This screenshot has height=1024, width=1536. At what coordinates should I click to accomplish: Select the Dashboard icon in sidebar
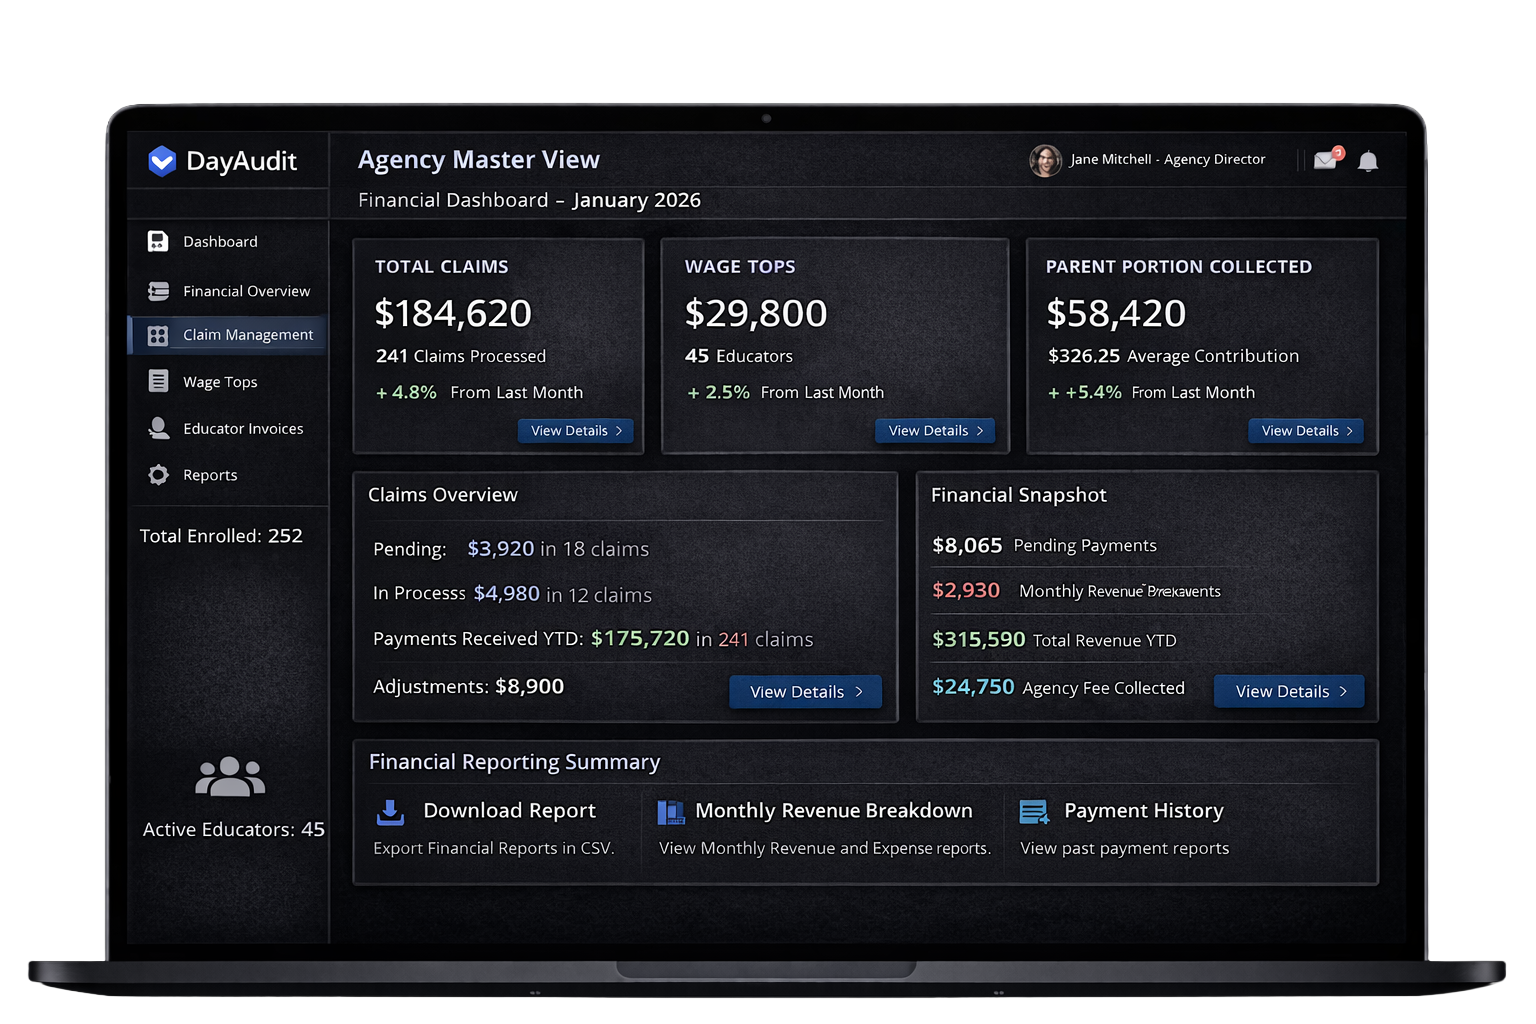159,241
